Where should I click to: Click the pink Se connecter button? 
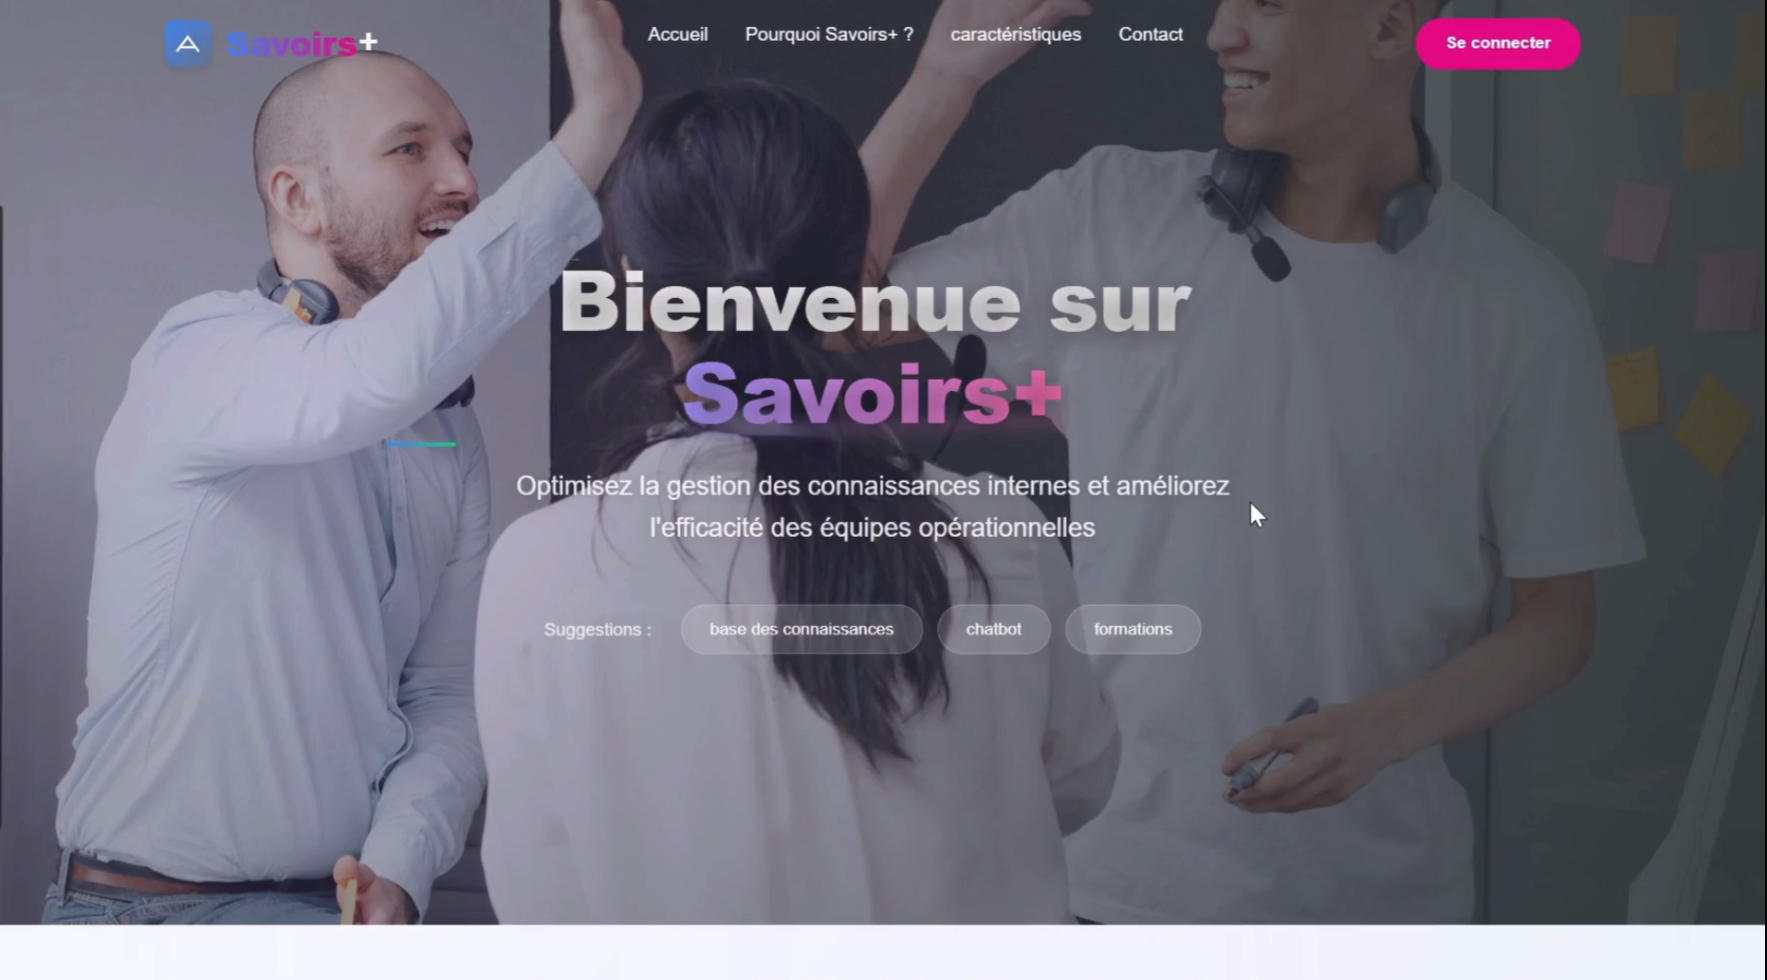click(x=1498, y=43)
